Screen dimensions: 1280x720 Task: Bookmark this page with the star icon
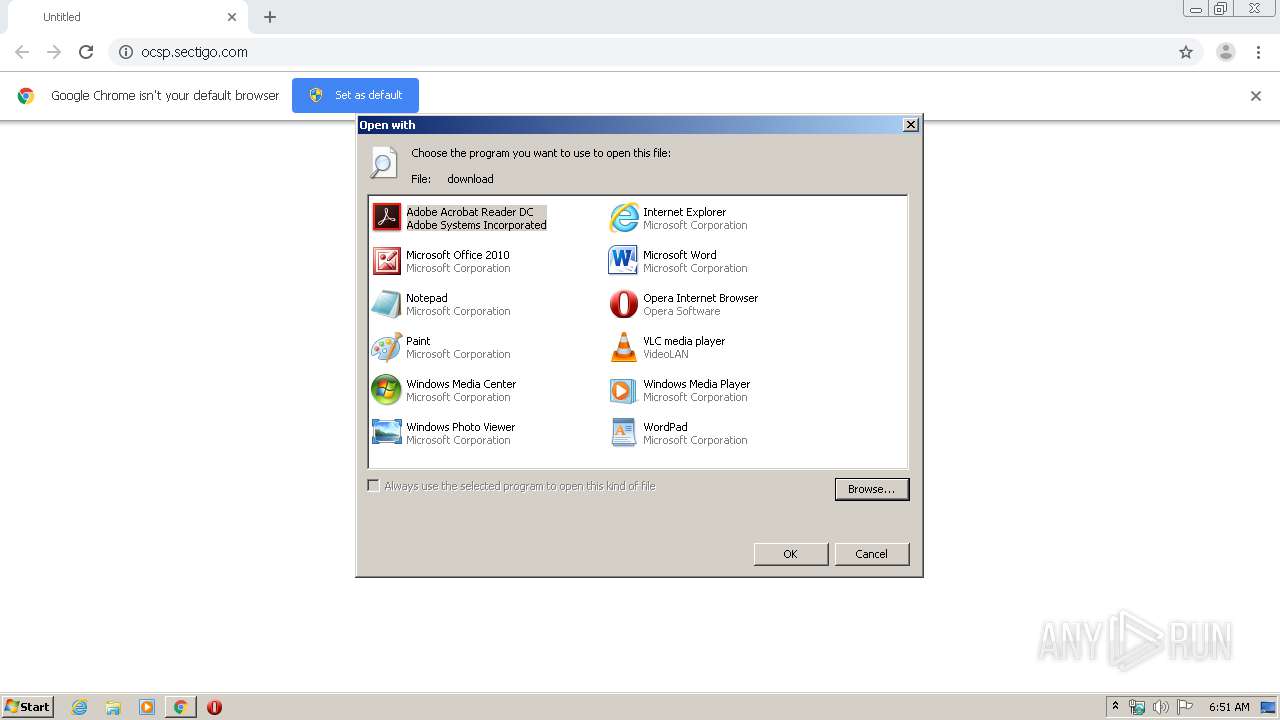point(1186,52)
